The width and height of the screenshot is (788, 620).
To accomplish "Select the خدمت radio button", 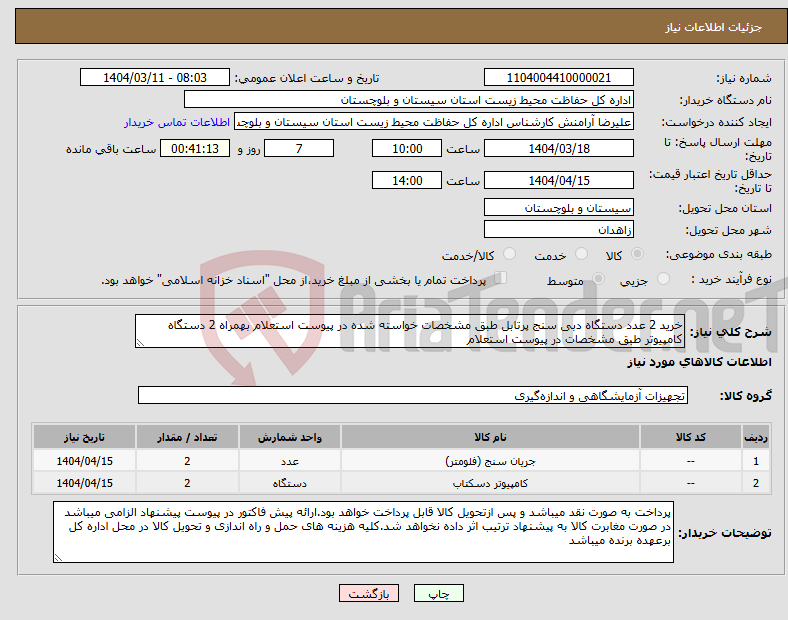I will pyautogui.click(x=581, y=254).
